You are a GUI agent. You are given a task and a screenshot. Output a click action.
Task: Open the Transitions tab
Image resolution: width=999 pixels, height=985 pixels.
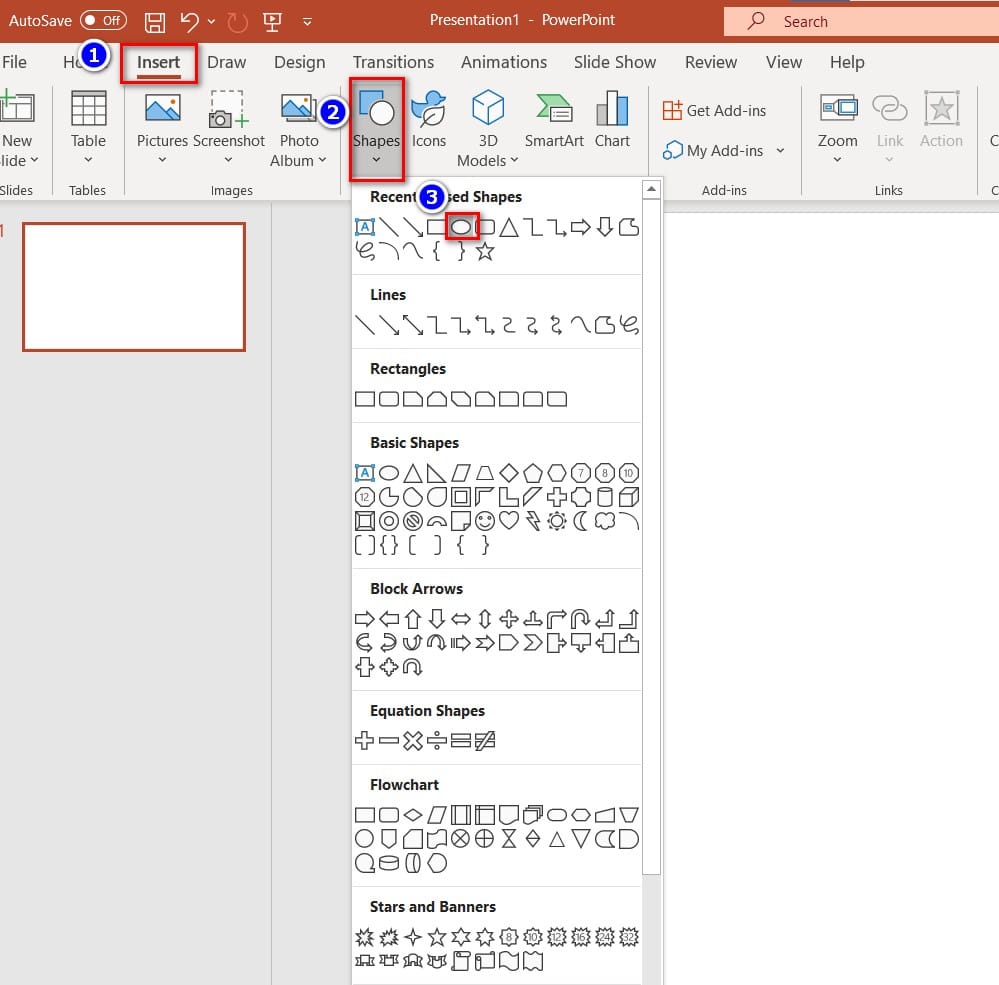pos(393,62)
